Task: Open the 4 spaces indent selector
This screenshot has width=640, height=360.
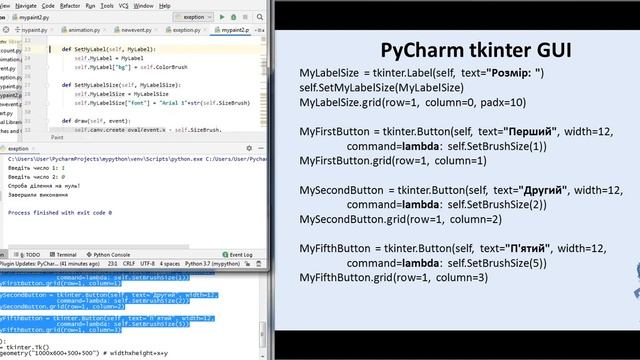Action: click(x=170, y=264)
